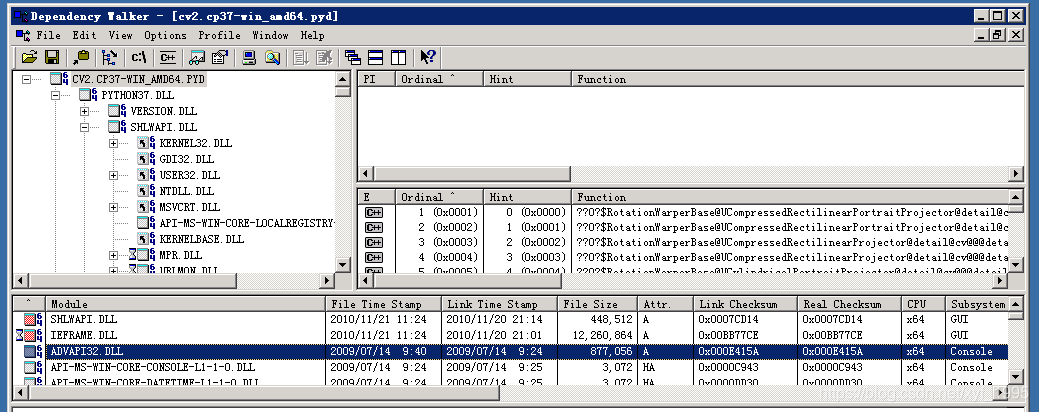Click the Copy toolbar icon
This screenshot has height=412, width=1039.
point(81,58)
